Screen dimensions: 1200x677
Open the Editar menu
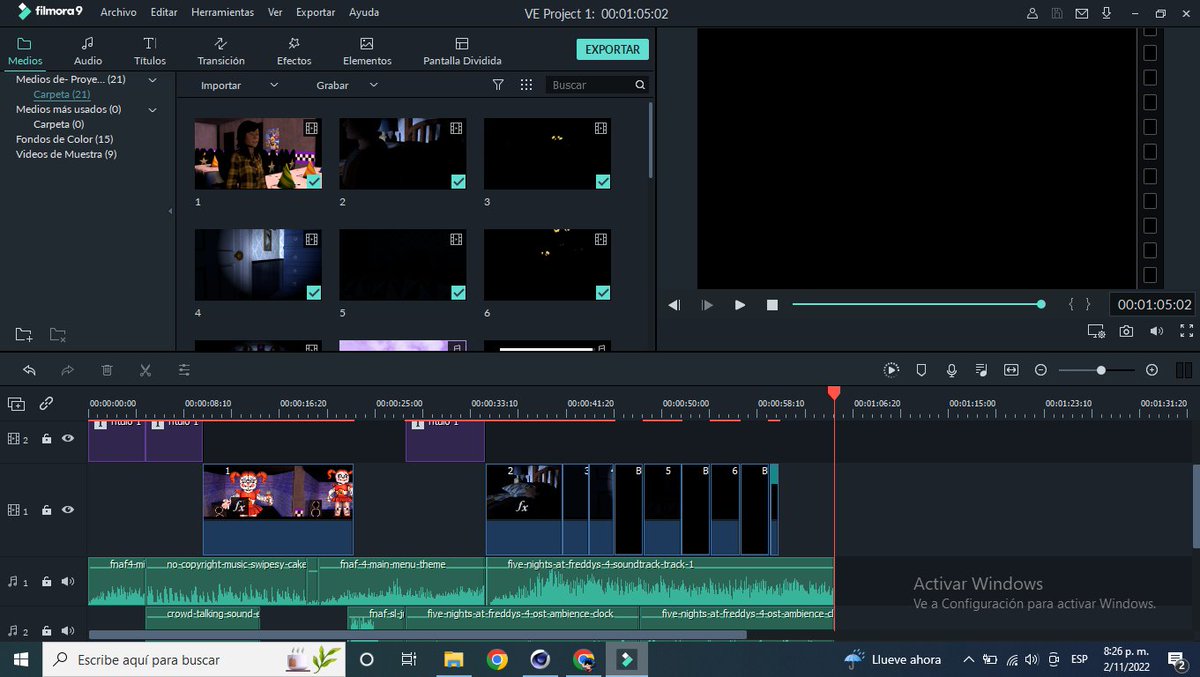click(164, 13)
